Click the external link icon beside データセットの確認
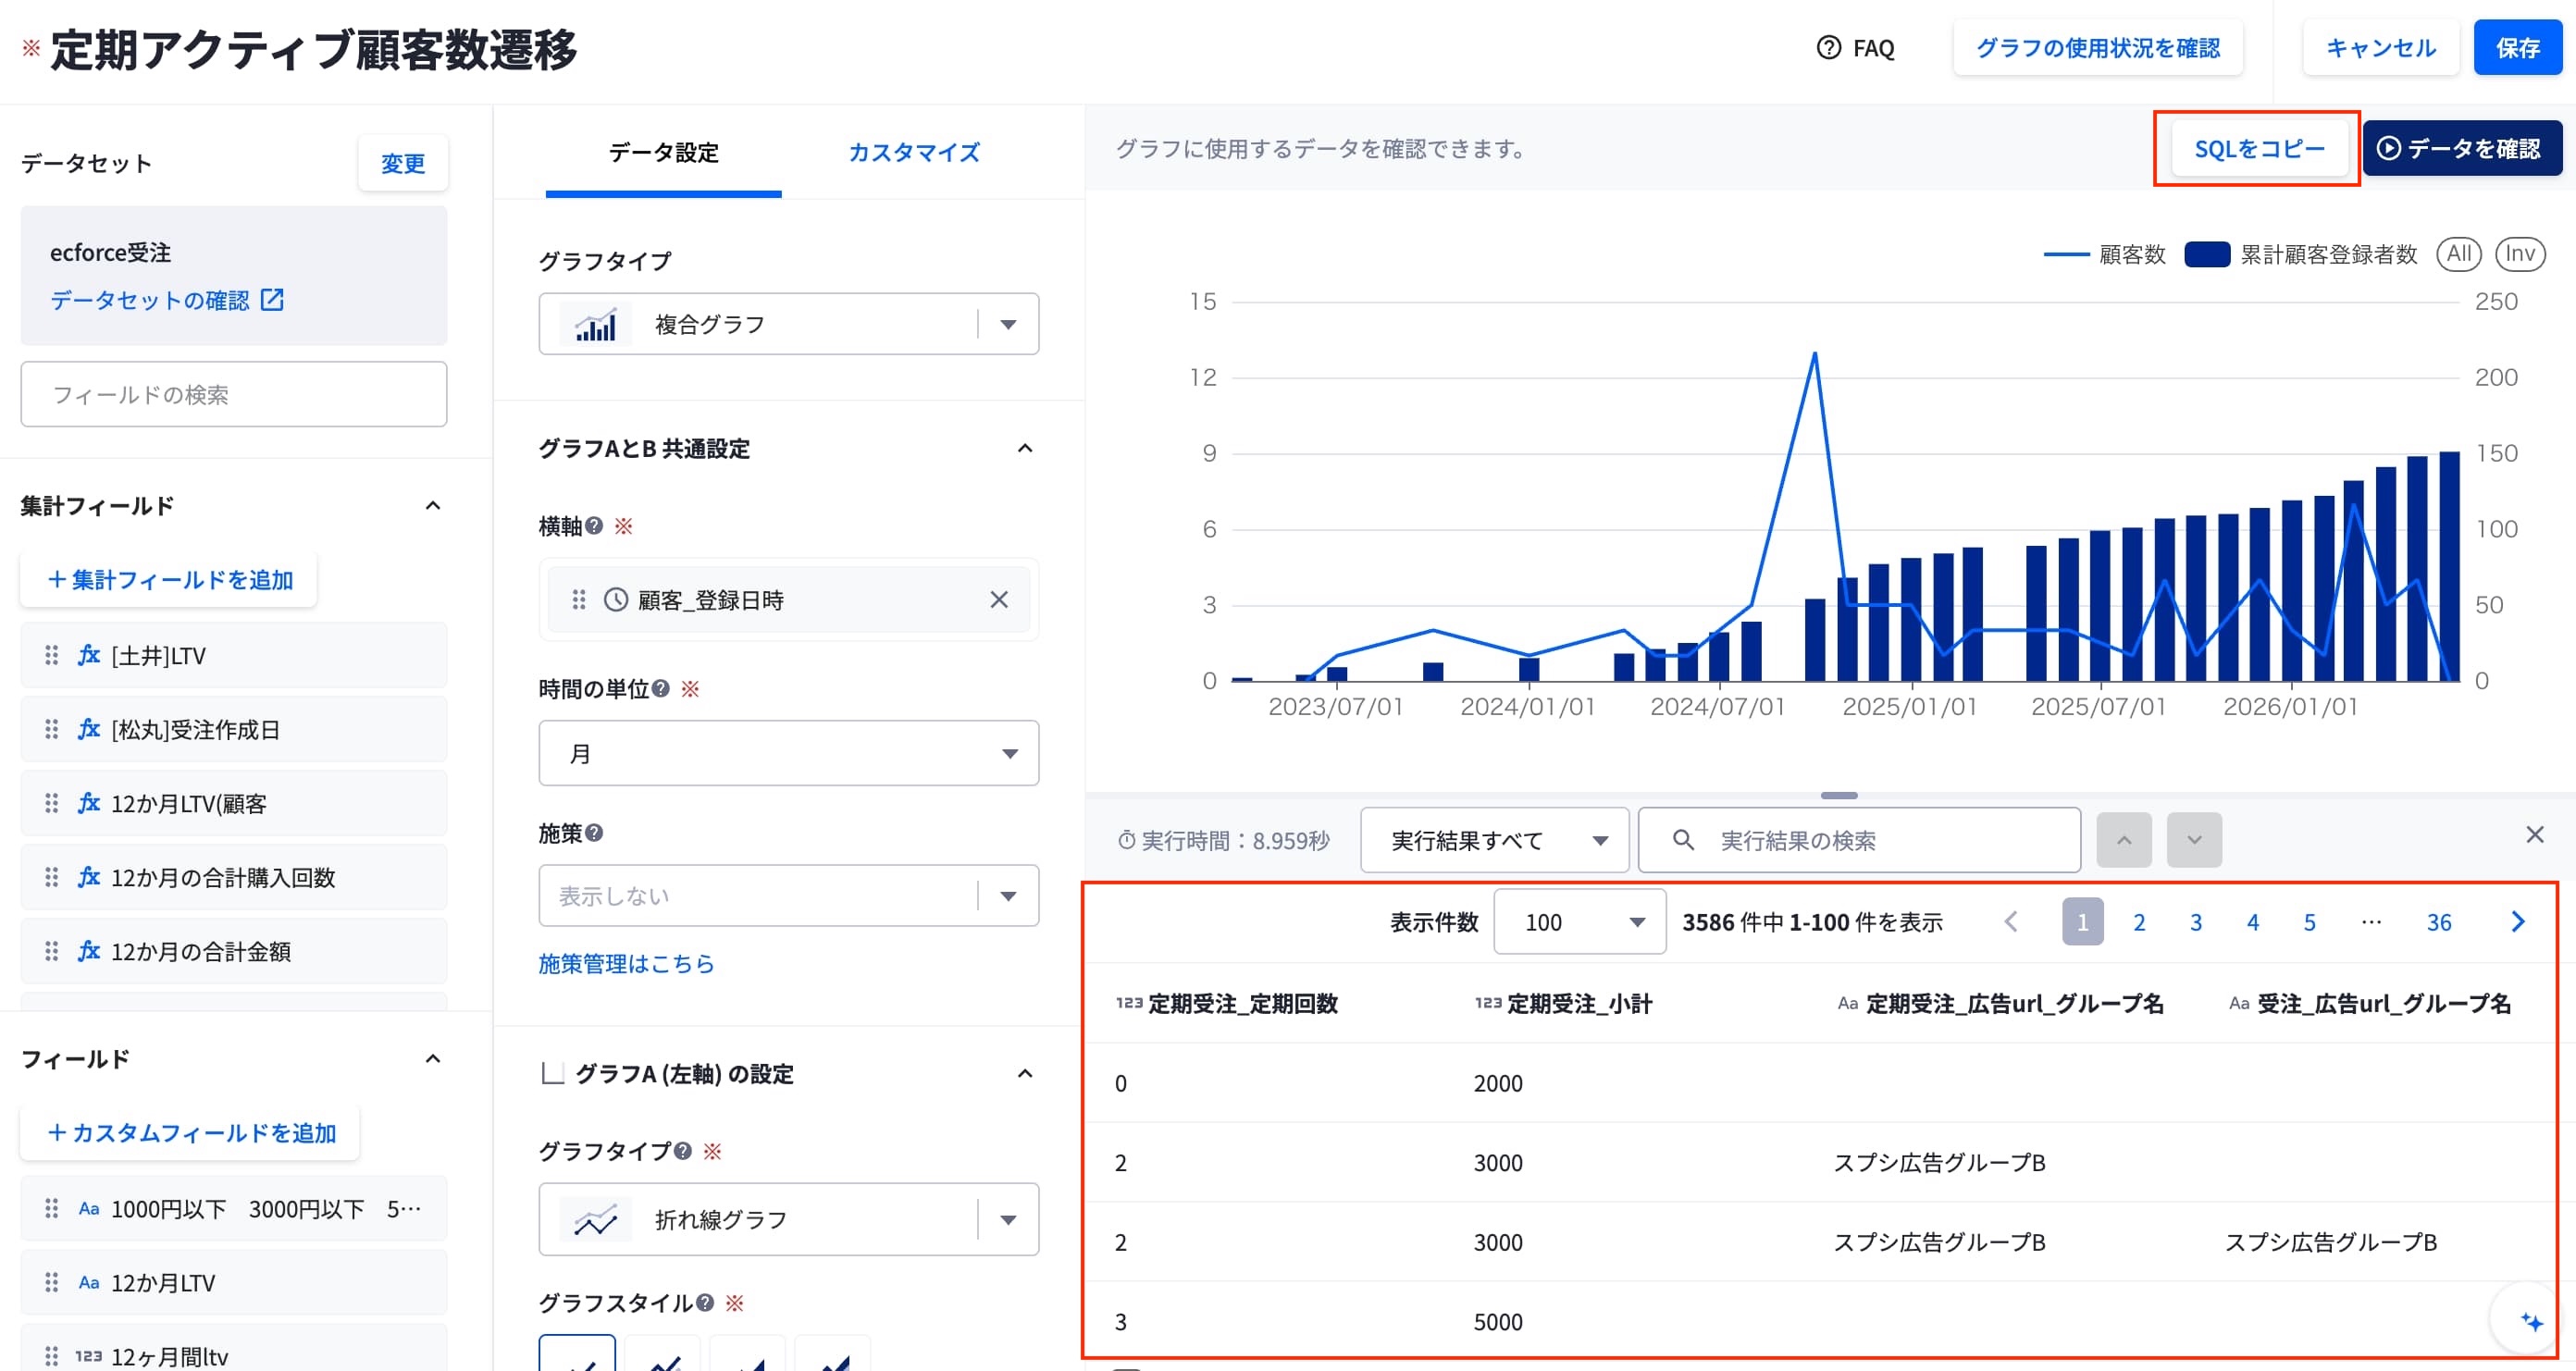The image size is (2576, 1371). 272,300
